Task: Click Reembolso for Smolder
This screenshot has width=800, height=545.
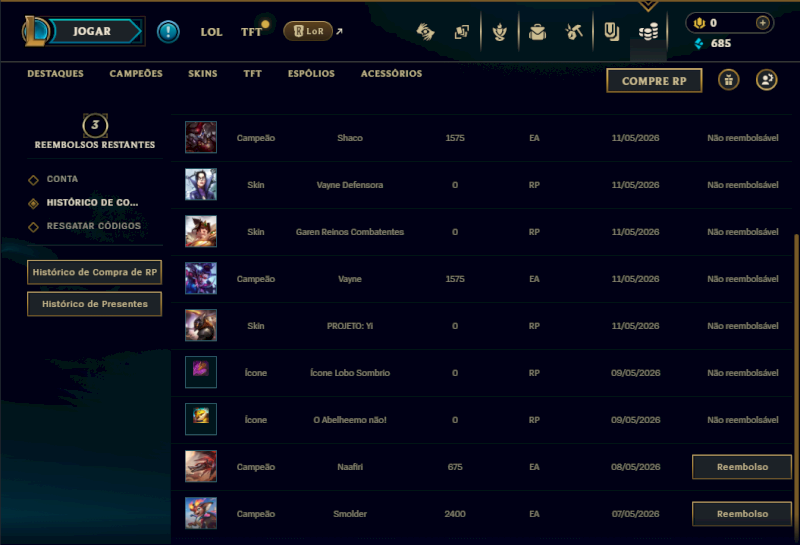Action: pos(742,514)
